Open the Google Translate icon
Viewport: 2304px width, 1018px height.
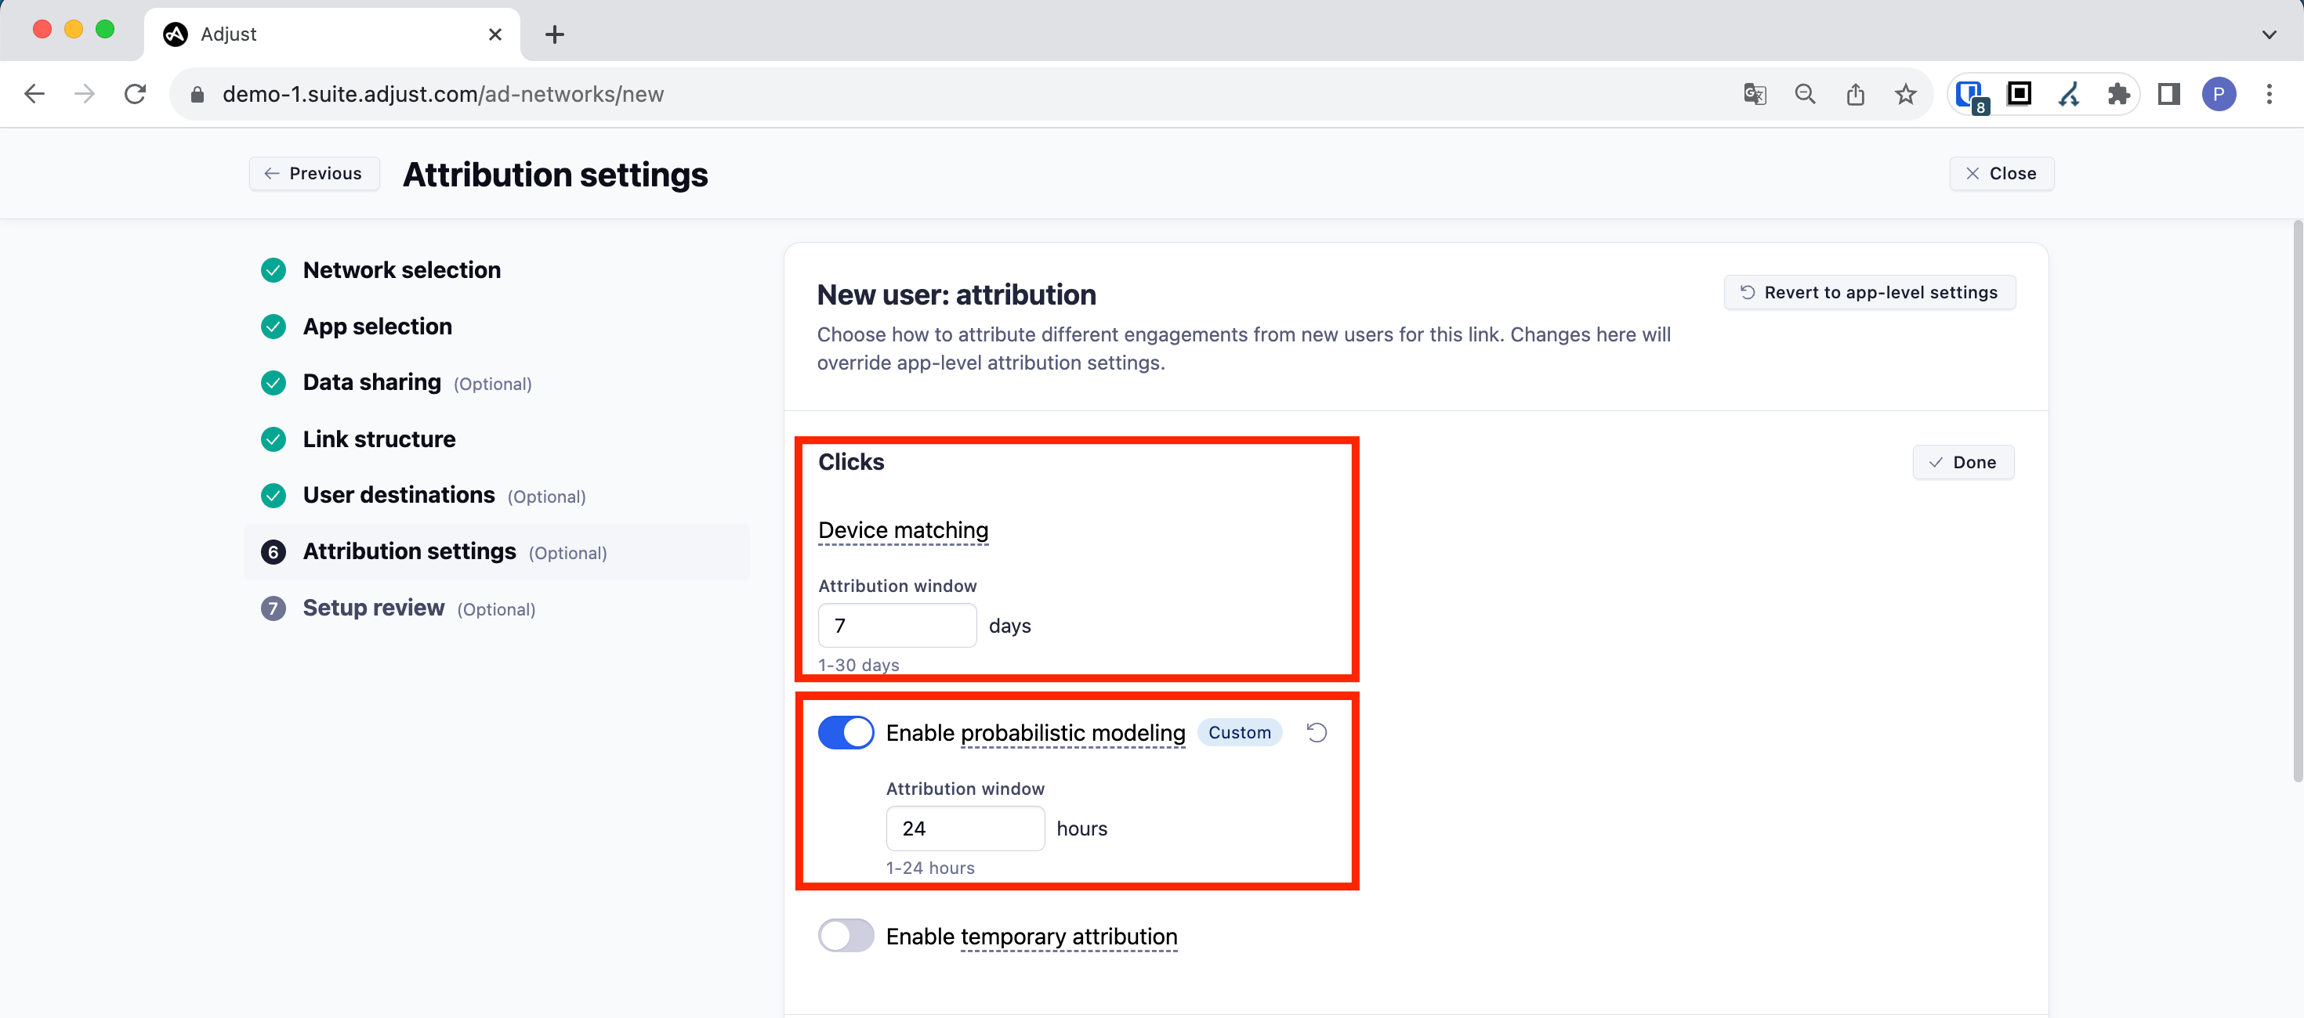(1754, 94)
